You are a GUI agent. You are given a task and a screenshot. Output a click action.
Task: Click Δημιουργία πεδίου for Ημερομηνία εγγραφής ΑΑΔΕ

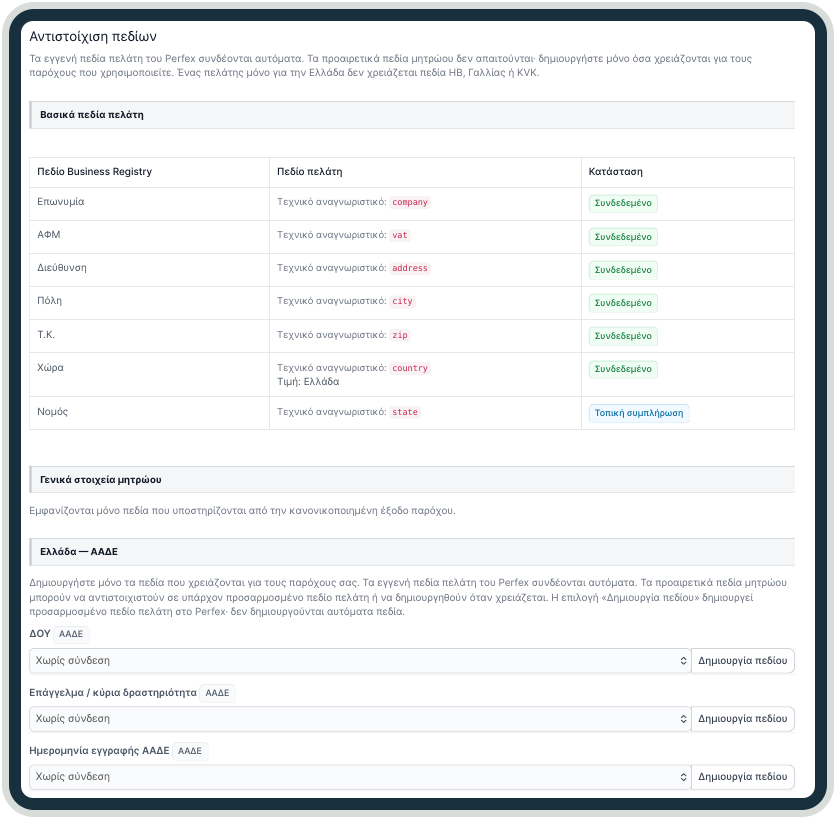[x=743, y=777]
